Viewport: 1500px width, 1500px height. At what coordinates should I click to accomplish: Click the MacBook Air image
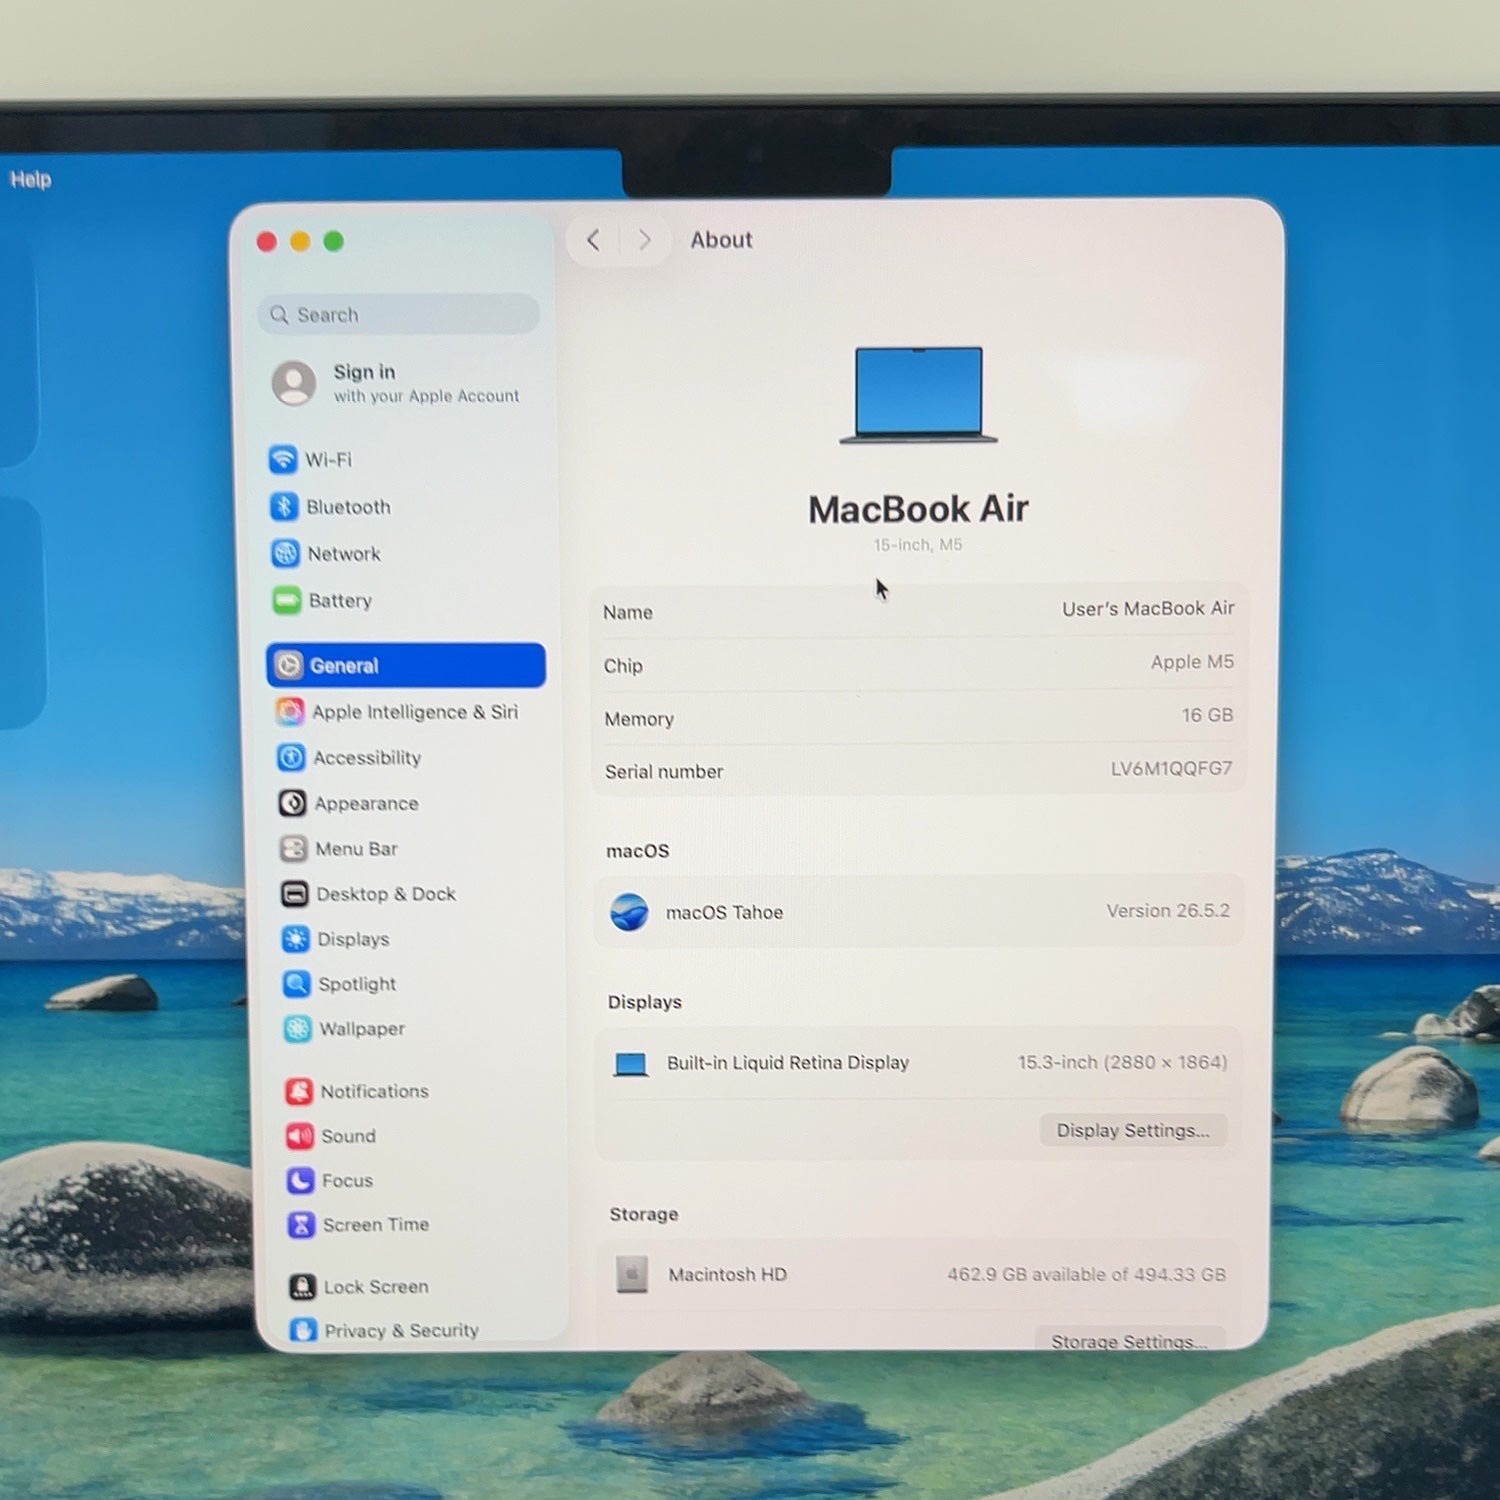point(919,395)
